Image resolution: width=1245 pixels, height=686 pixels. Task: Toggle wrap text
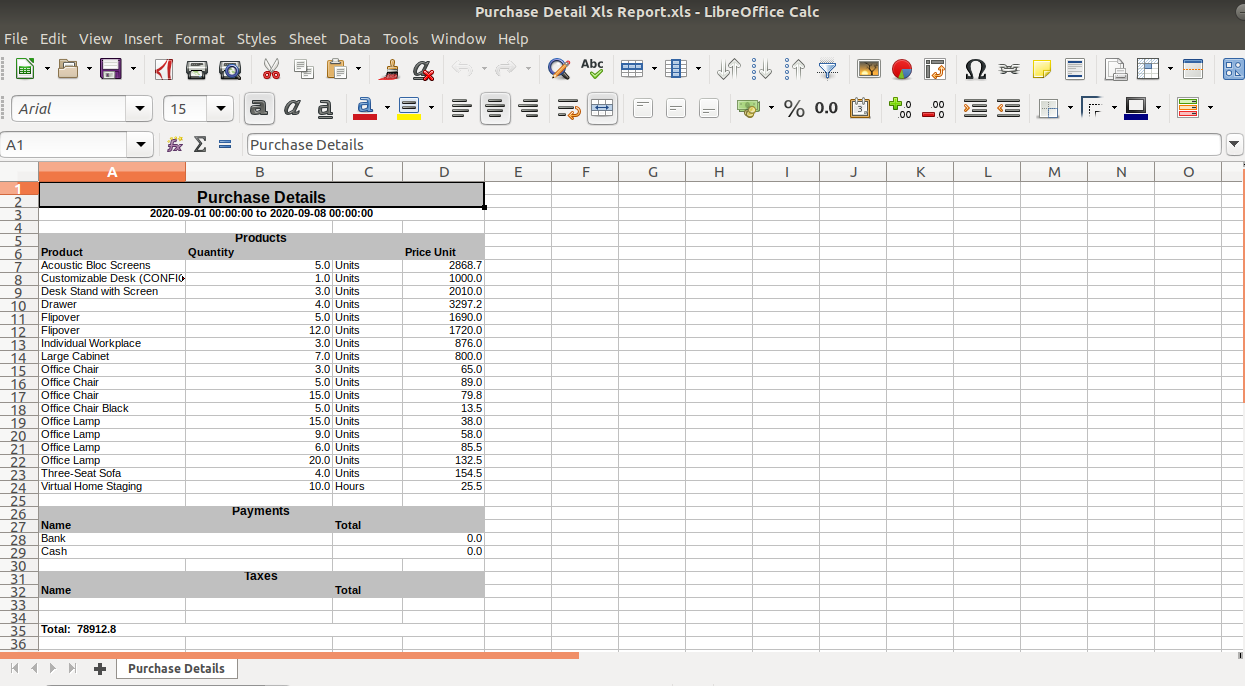click(x=569, y=108)
